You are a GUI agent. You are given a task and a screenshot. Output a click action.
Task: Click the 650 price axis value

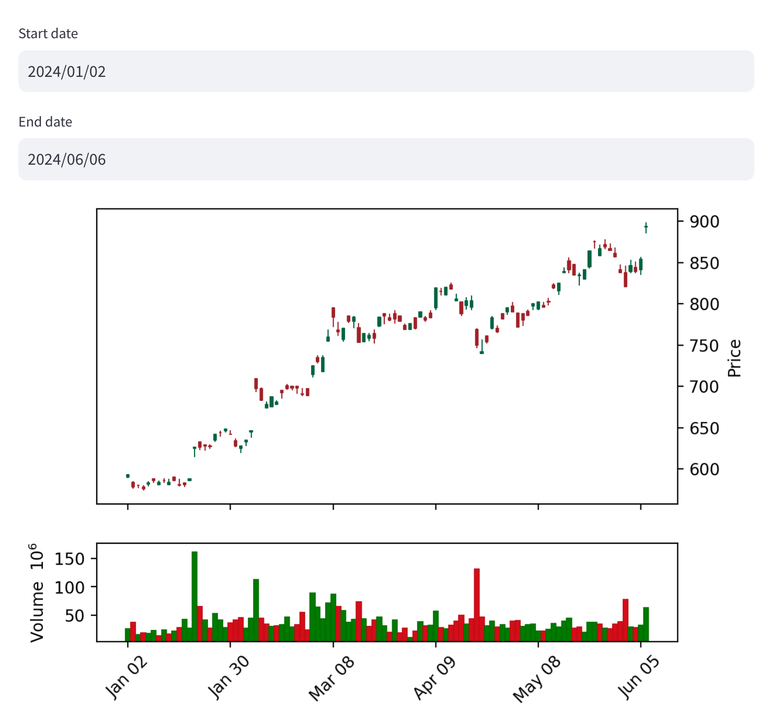point(704,428)
